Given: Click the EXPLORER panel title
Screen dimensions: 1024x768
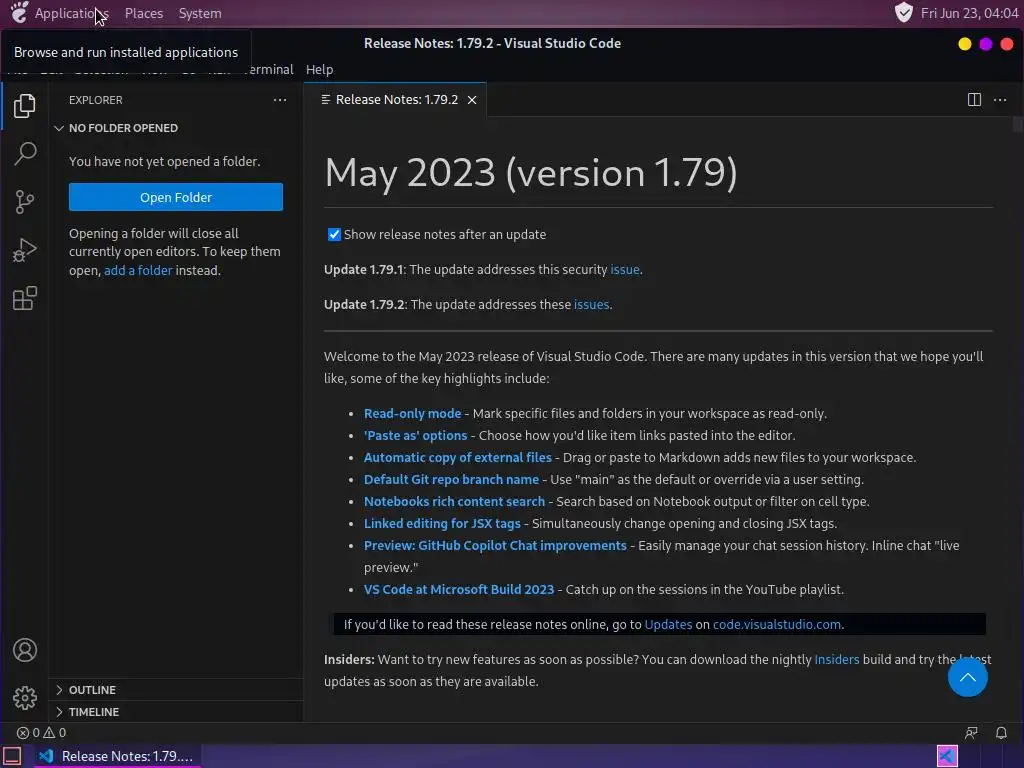Looking at the screenshot, I should point(95,100).
